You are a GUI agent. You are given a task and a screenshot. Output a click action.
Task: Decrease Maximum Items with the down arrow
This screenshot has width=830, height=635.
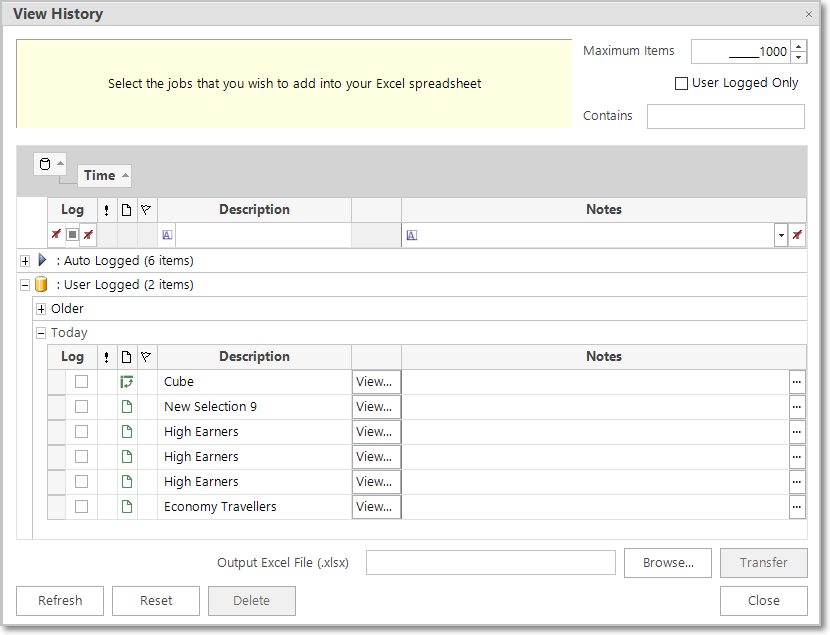click(799, 57)
